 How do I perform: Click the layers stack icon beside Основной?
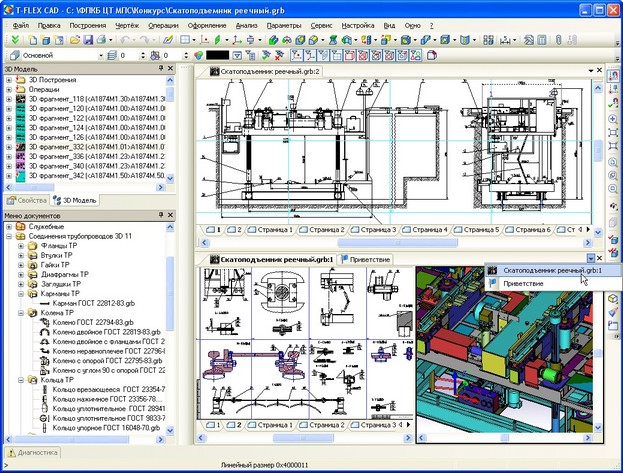(112, 55)
